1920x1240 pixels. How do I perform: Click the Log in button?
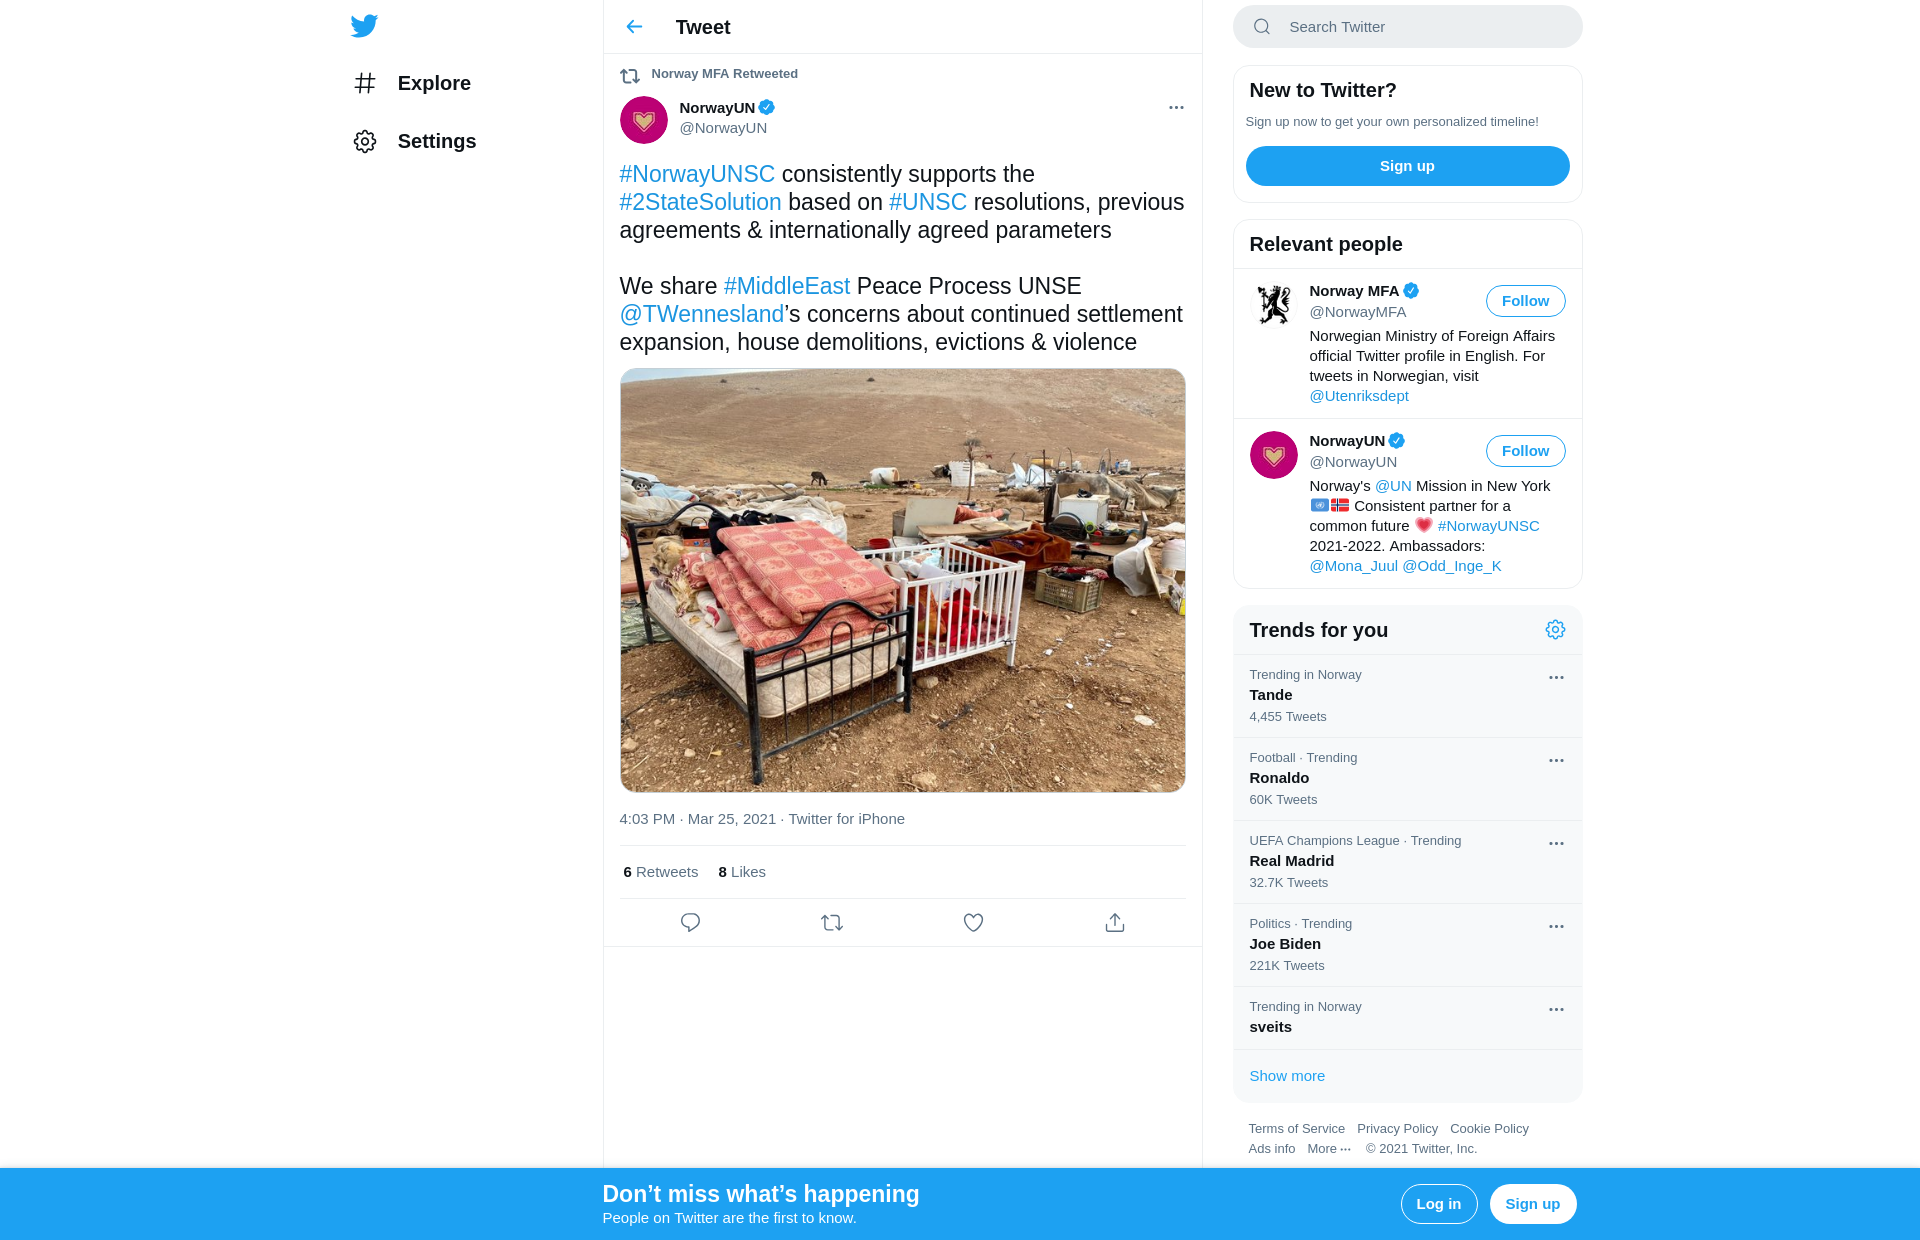tap(1438, 1204)
